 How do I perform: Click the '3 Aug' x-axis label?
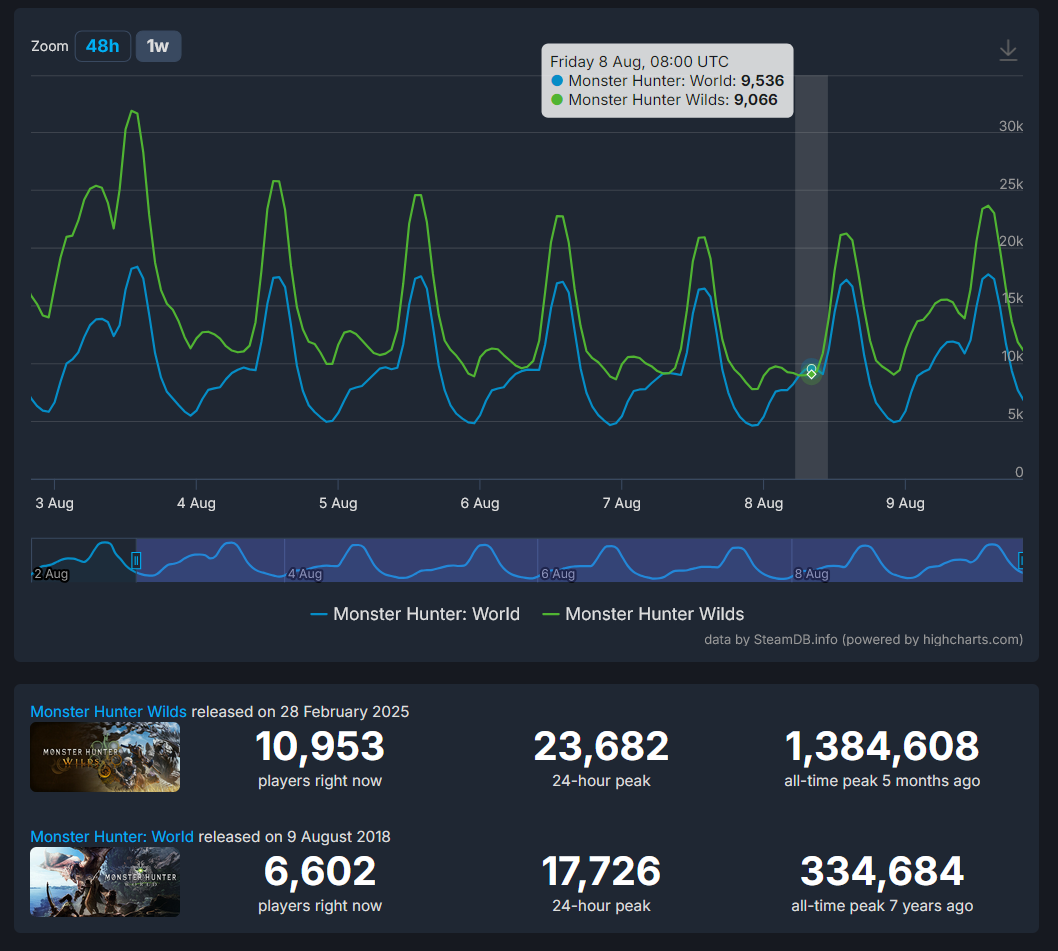point(55,503)
